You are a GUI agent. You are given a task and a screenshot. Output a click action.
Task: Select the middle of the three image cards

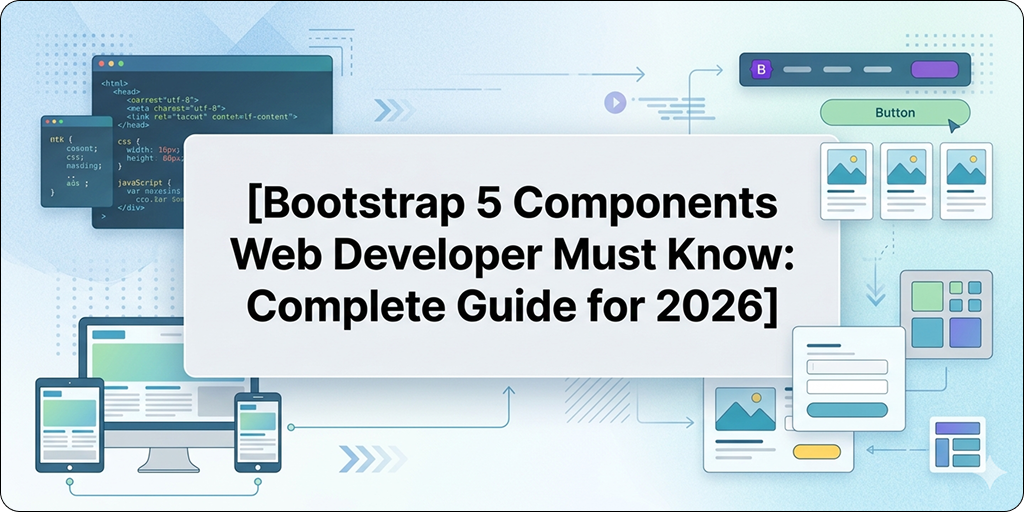coord(906,181)
